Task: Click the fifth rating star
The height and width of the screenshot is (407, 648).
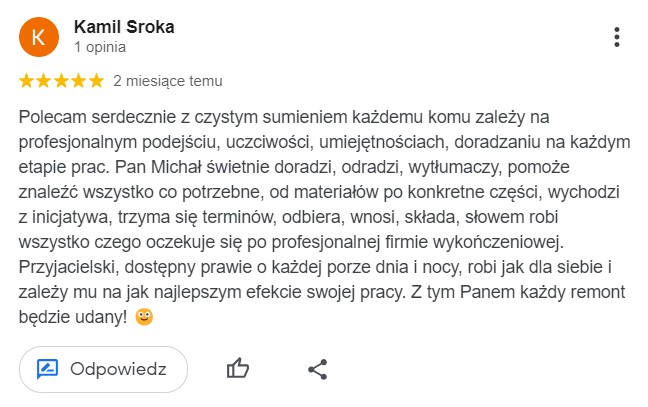Action: [x=95, y=81]
